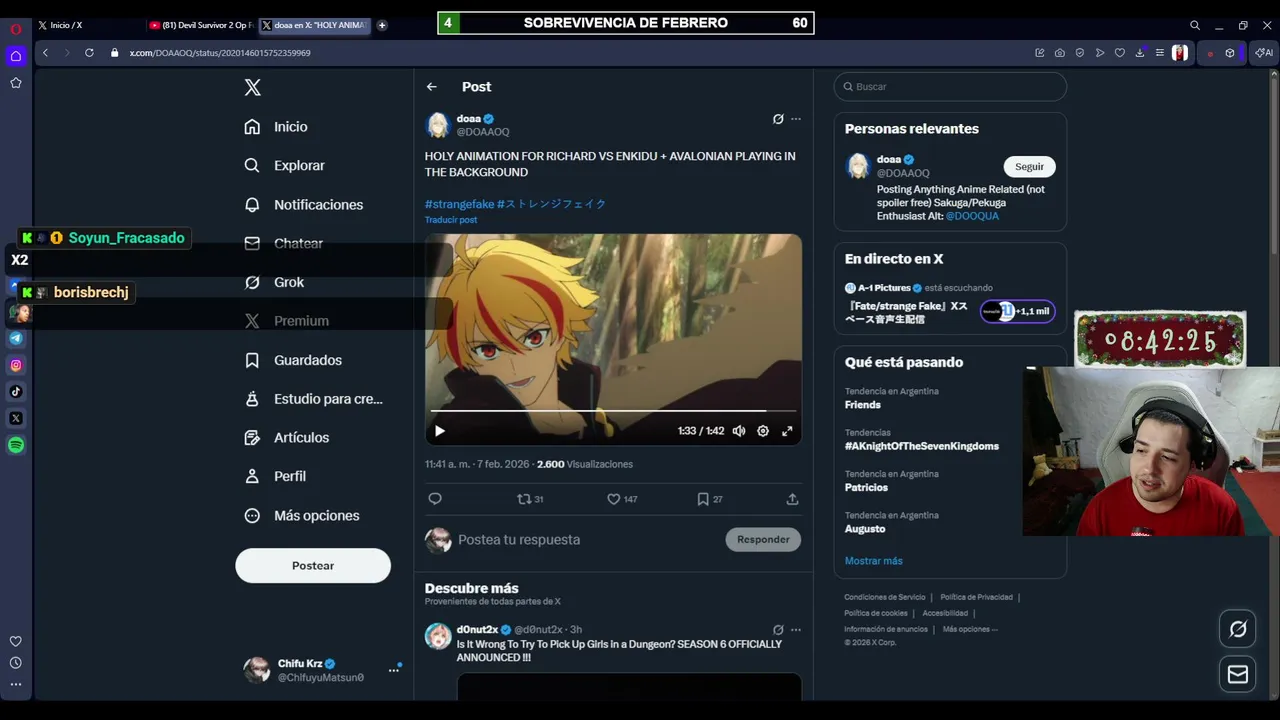Screen dimensions: 1280x720
Task: Seek on the video progress bar
Action: tap(613, 410)
